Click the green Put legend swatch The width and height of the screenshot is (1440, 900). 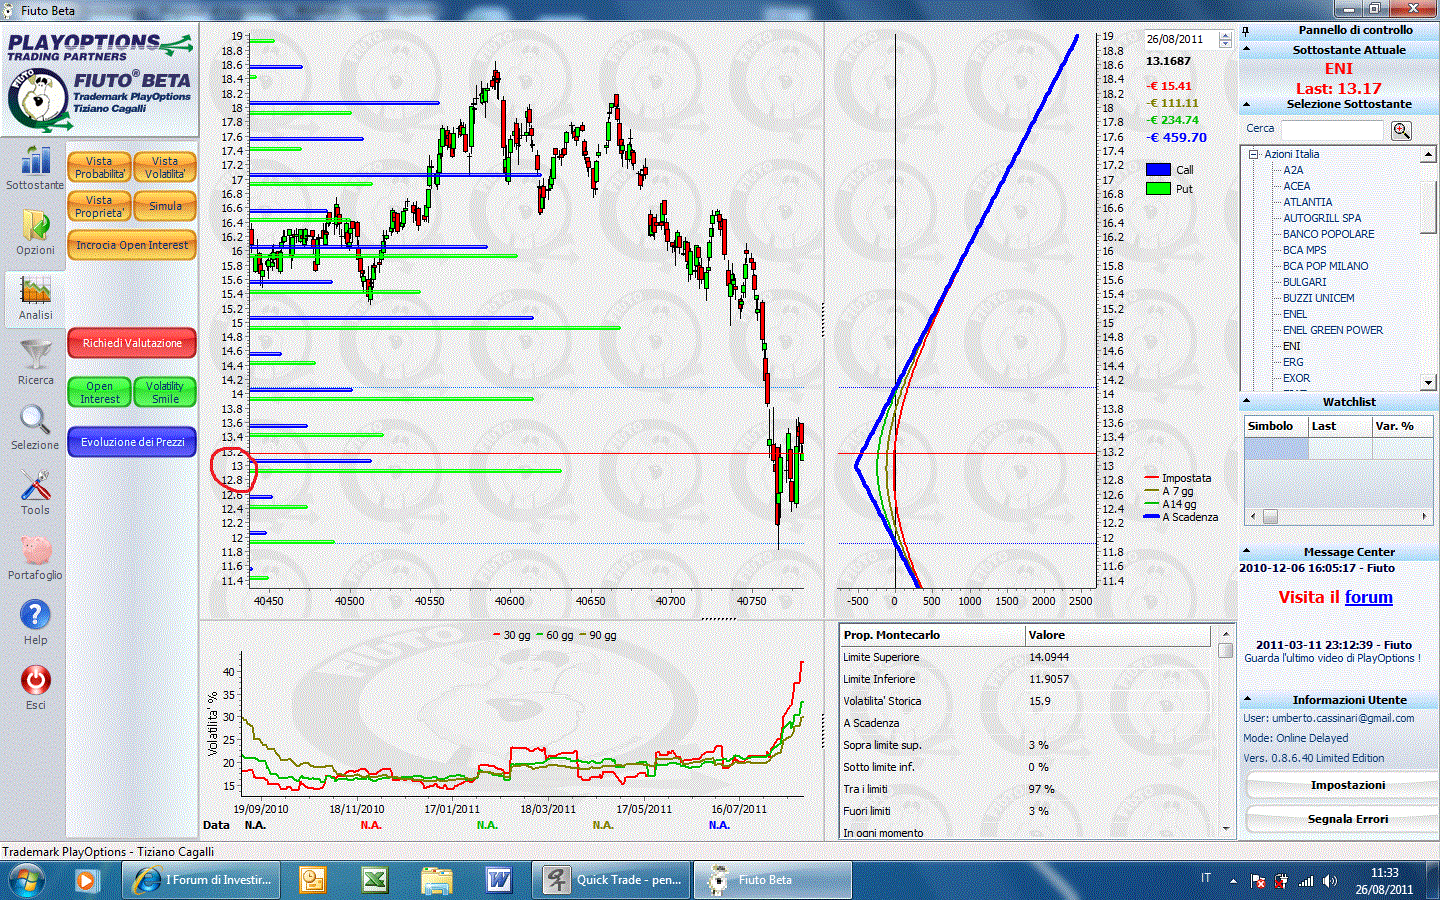tap(1158, 189)
